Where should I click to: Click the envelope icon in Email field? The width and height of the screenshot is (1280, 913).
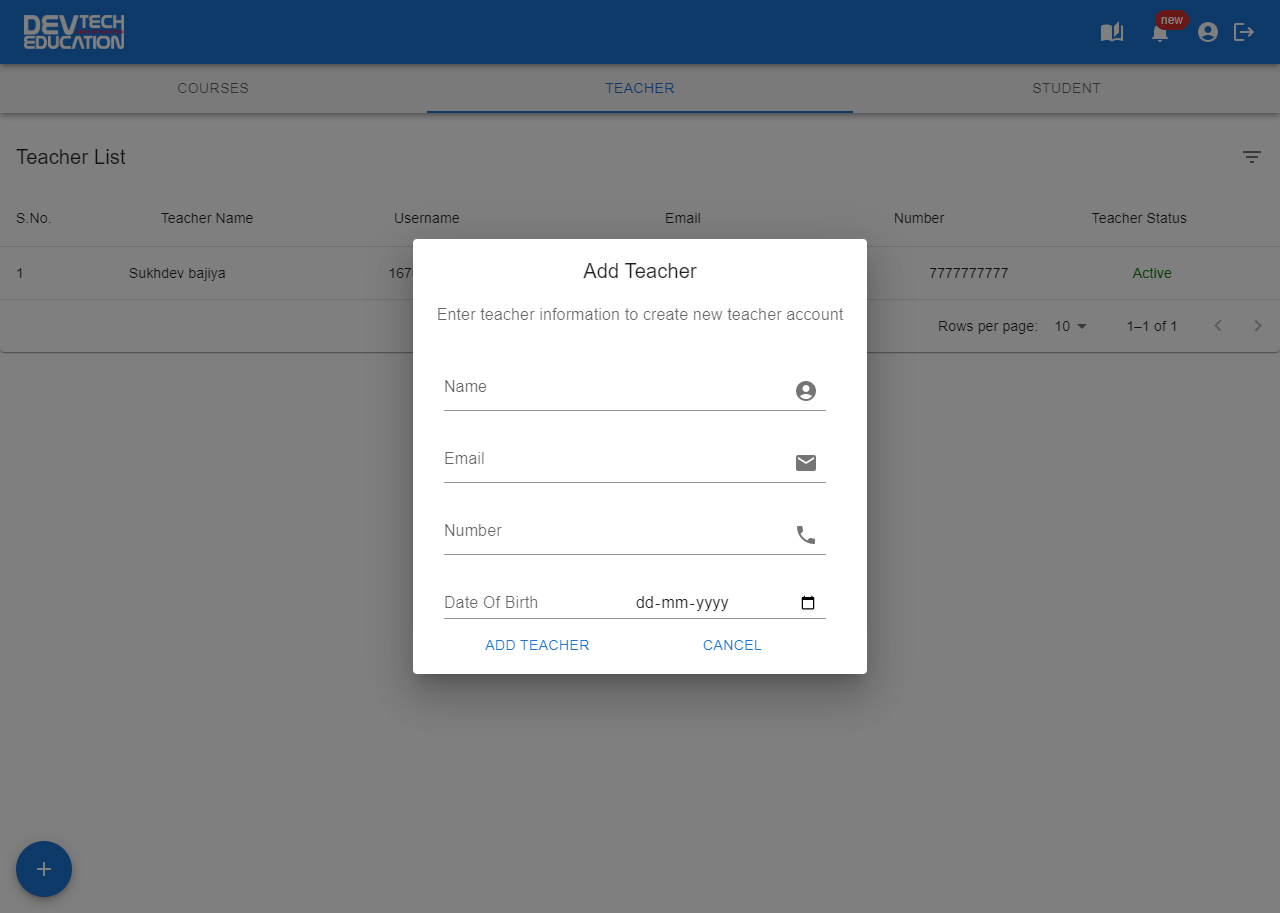click(806, 462)
